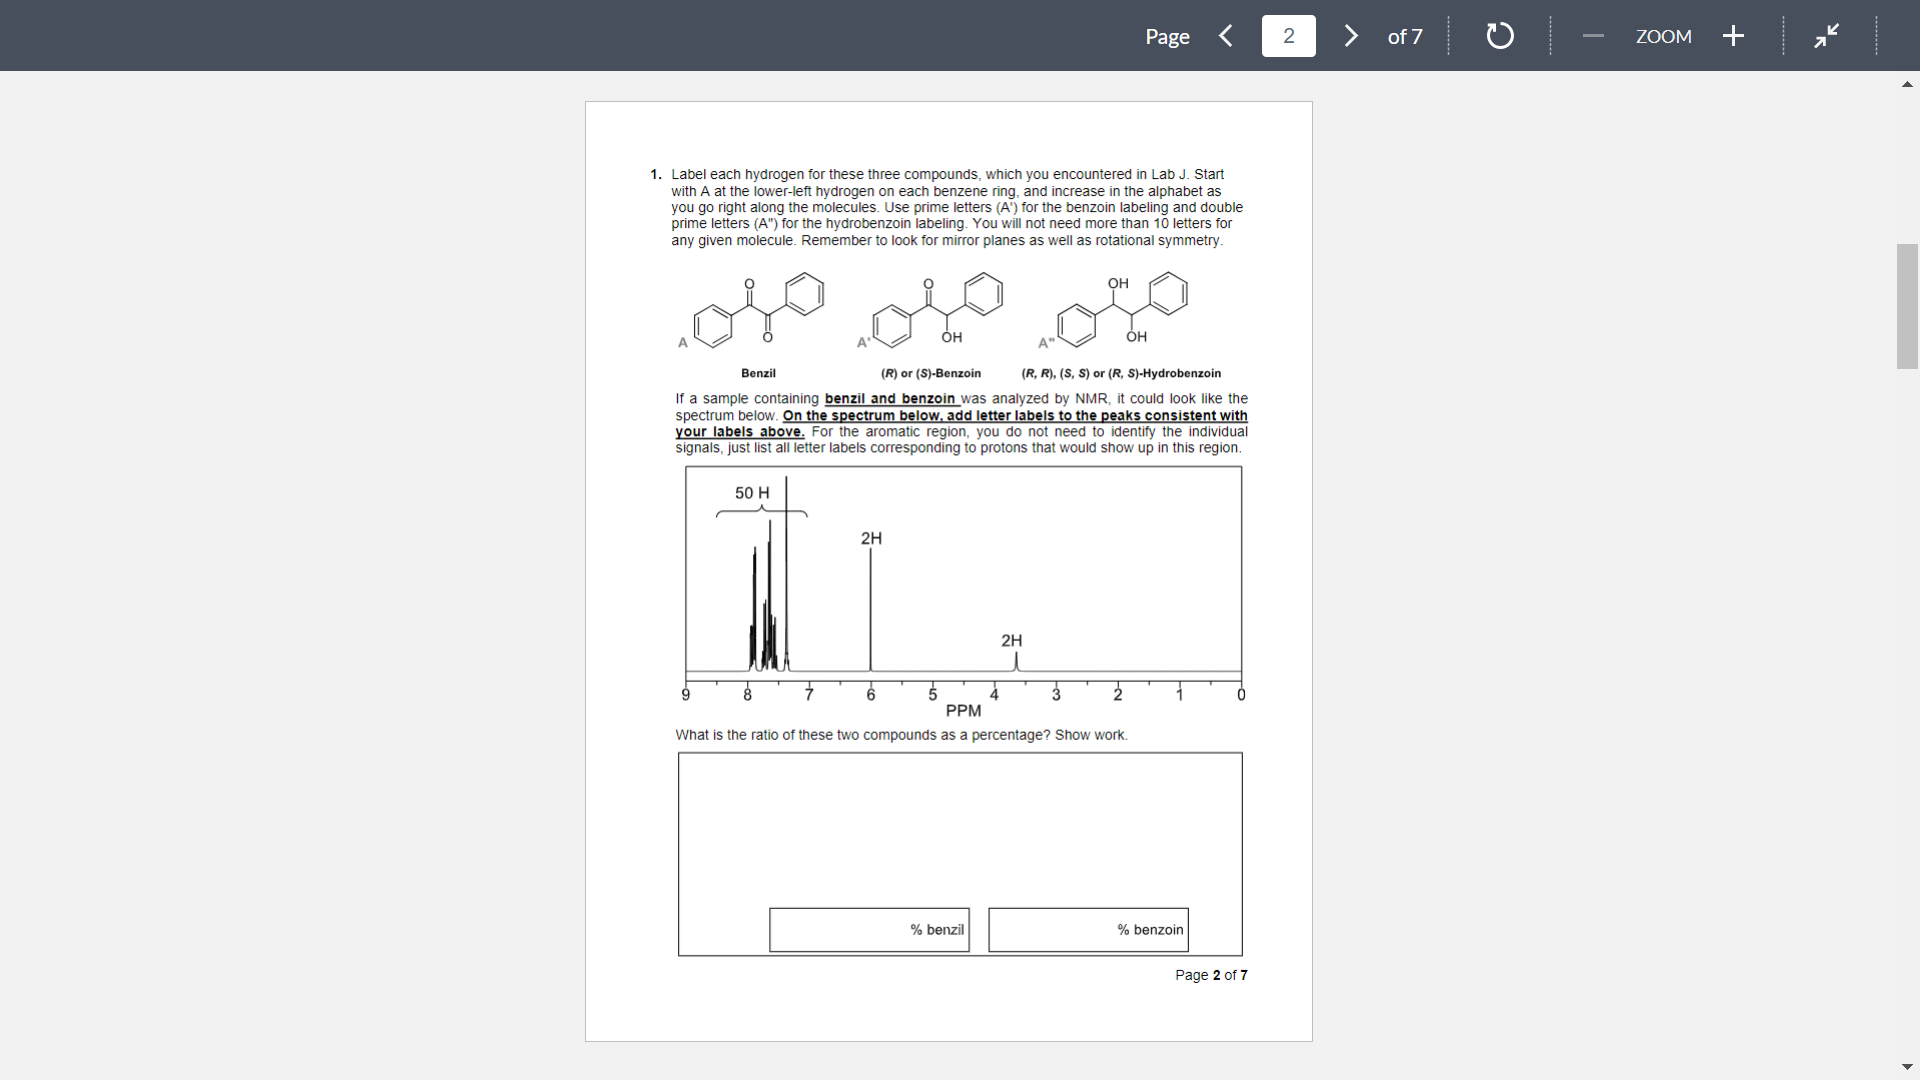Click the show-work answer area
The image size is (1920, 1080).
[x=959, y=830]
